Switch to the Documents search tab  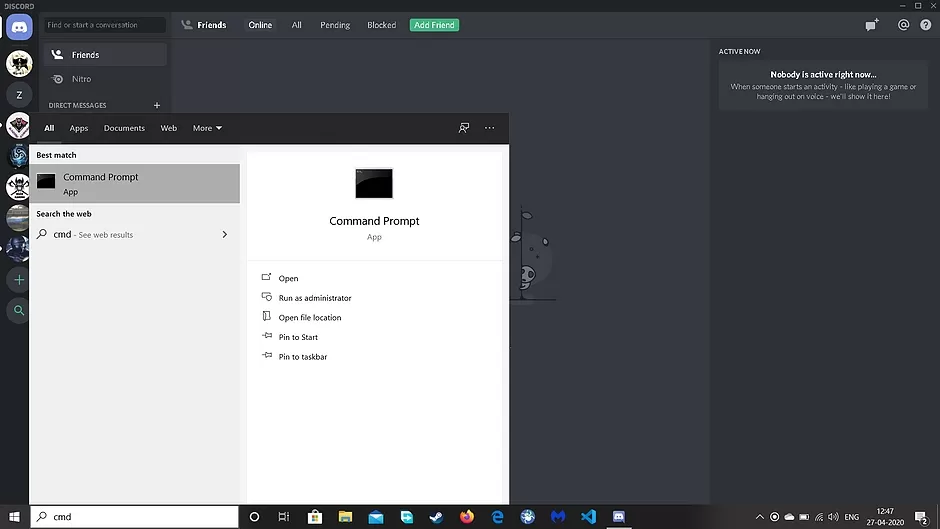124,128
